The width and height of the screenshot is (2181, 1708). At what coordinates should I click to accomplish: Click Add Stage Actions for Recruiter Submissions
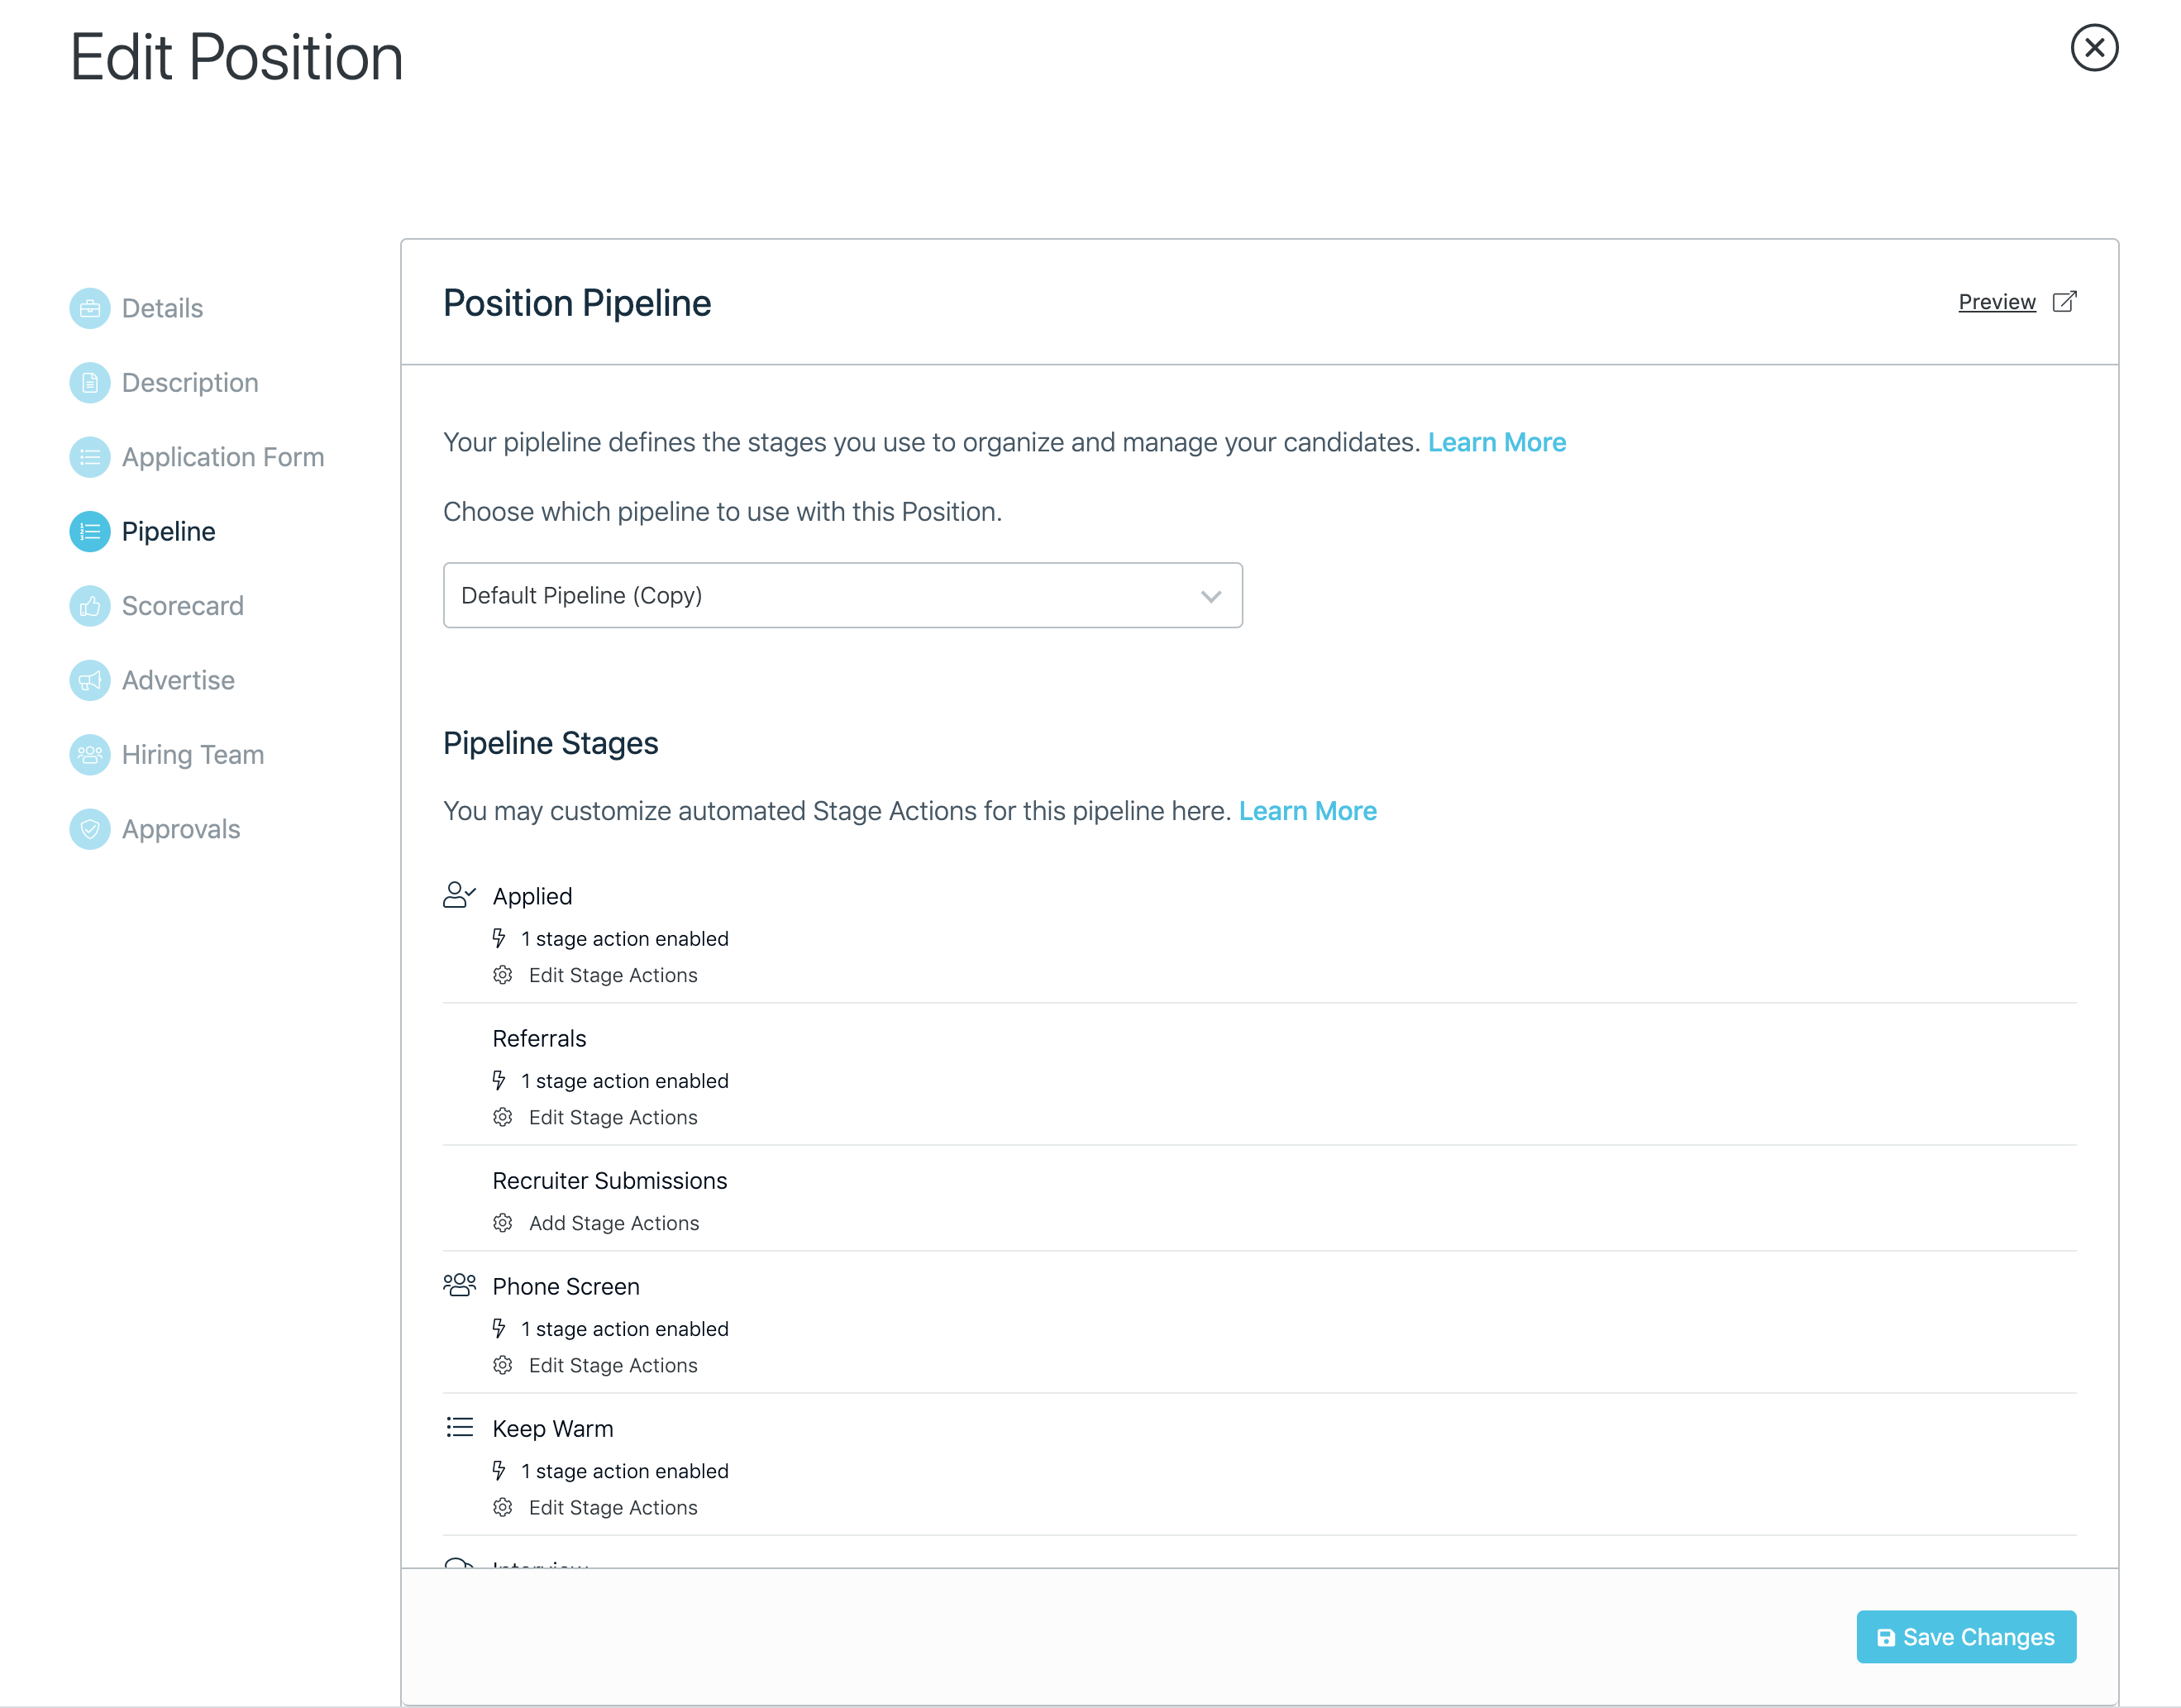click(613, 1223)
